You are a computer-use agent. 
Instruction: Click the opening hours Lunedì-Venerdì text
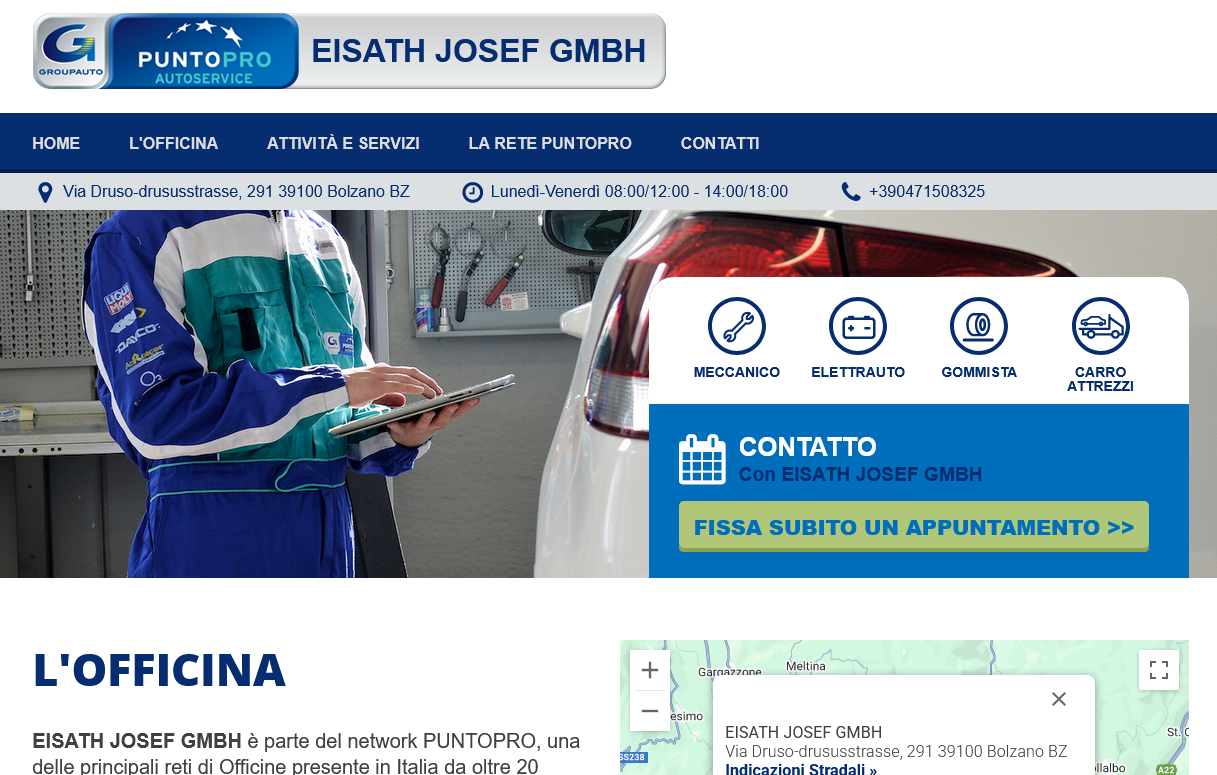(x=639, y=192)
